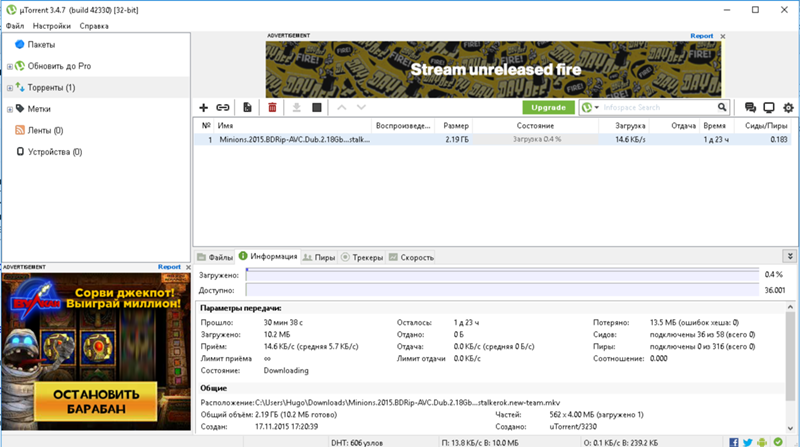Click info pane scrollbar up arrow
Image resolution: width=800 pixels, height=447 pixels.
[x=790, y=307]
